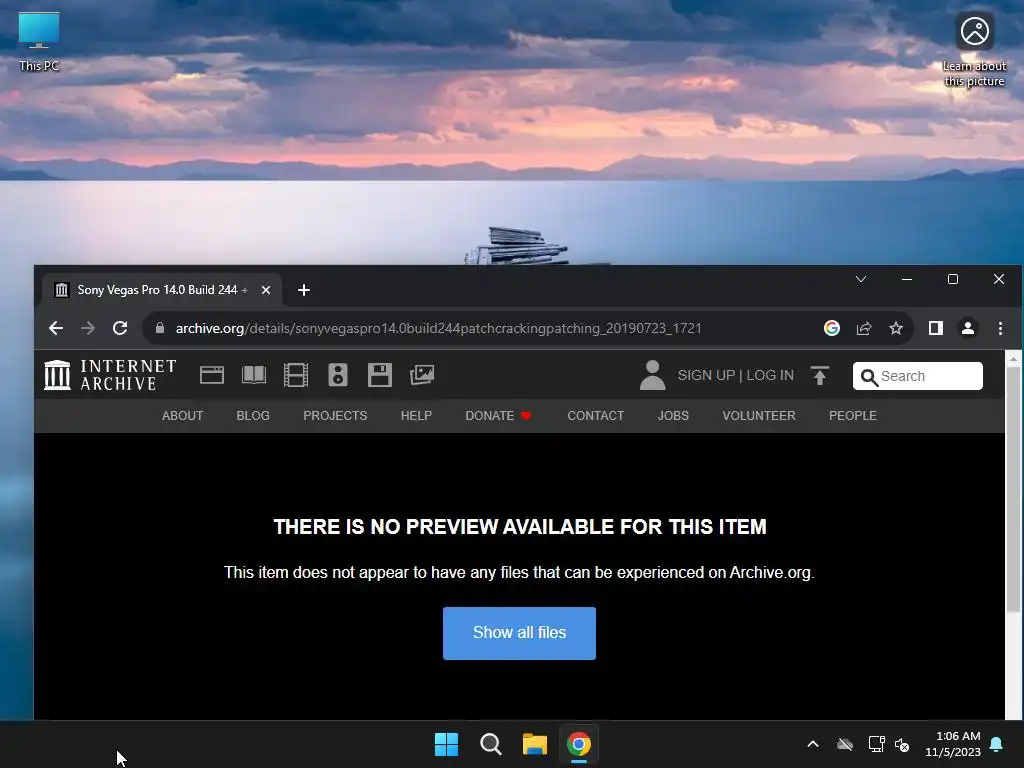Open the BLOG menu item
Screen dimensions: 1024x768
[253, 416]
